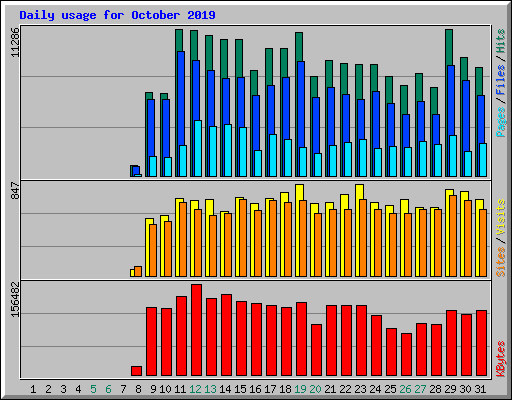Click the 847 visits axis maximum label
The image size is (512, 400).
15,190
